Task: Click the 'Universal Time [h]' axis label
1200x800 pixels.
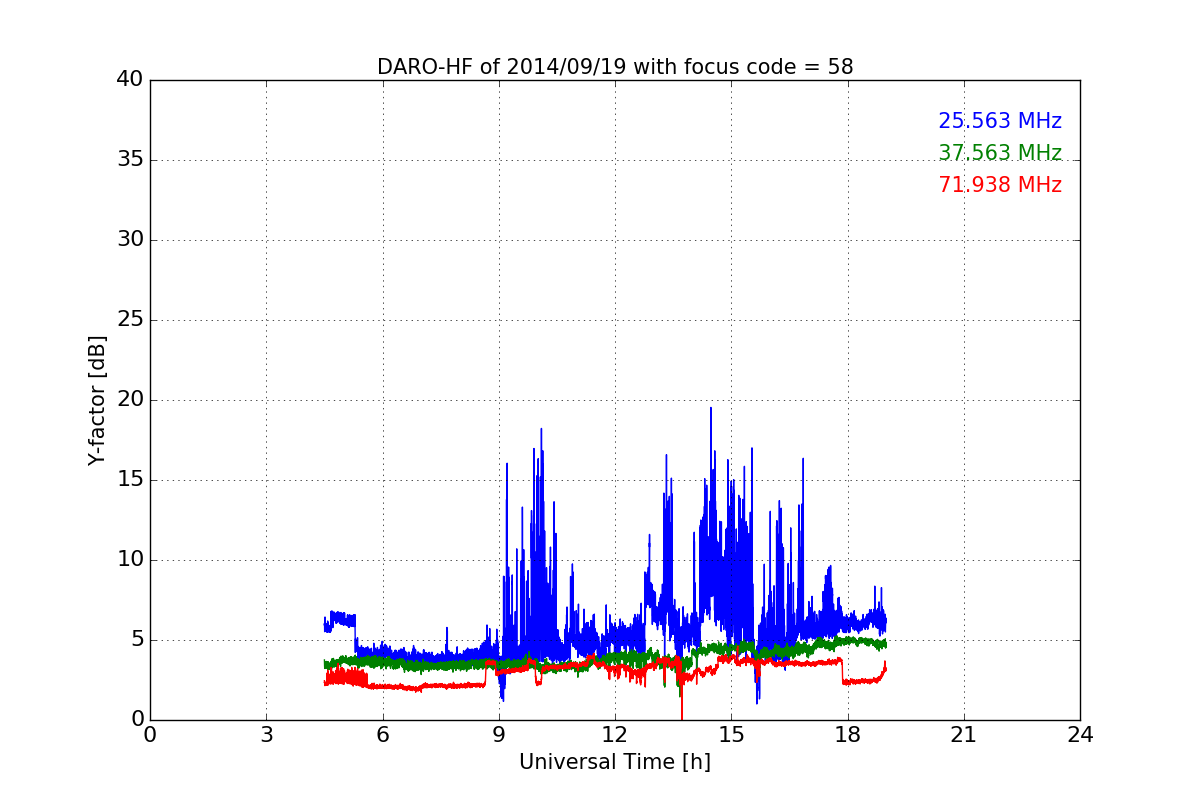Action: (615, 762)
